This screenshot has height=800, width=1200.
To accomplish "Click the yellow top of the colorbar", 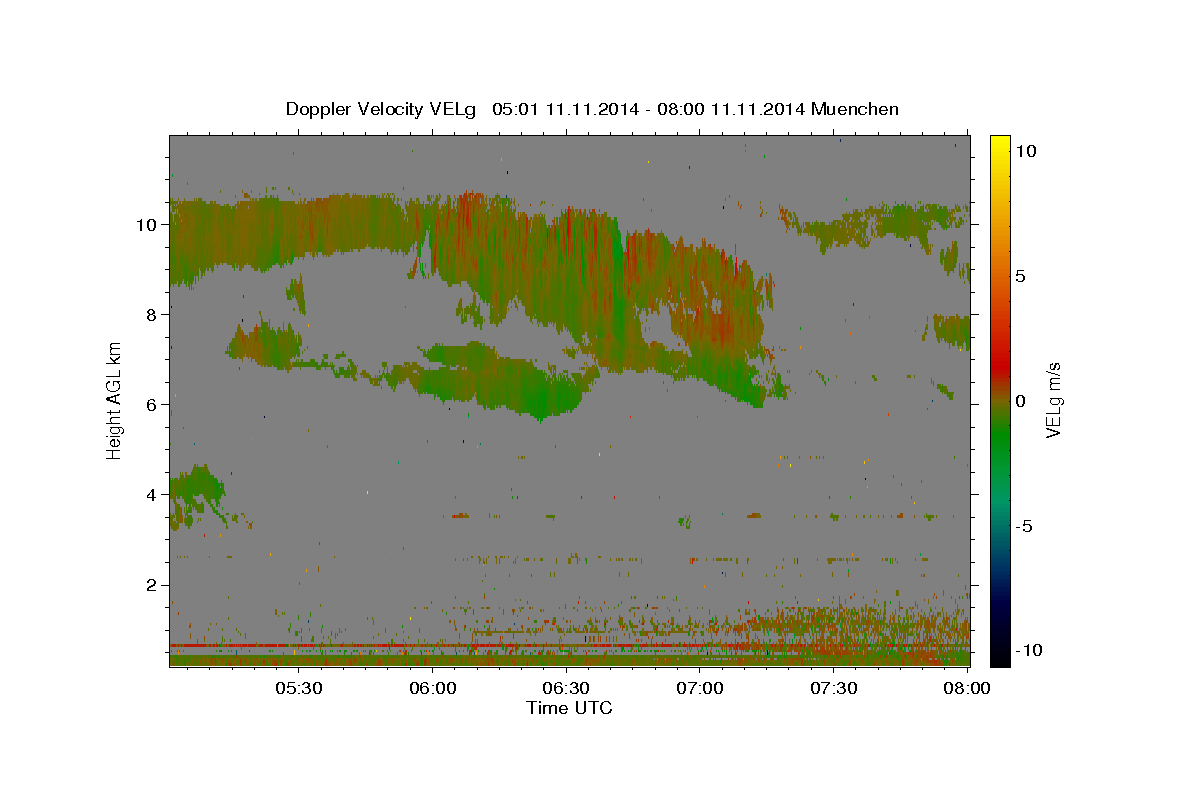I will point(1000,145).
